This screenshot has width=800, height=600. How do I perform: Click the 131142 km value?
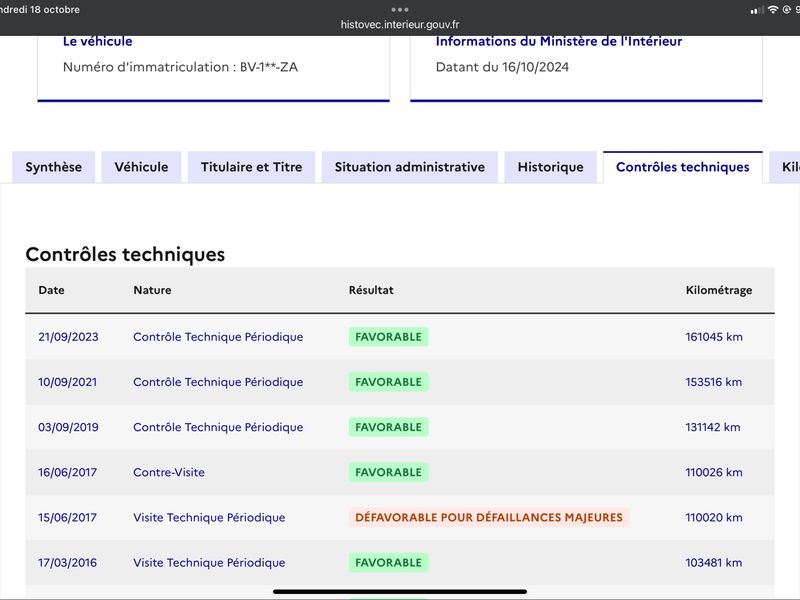[x=712, y=427]
